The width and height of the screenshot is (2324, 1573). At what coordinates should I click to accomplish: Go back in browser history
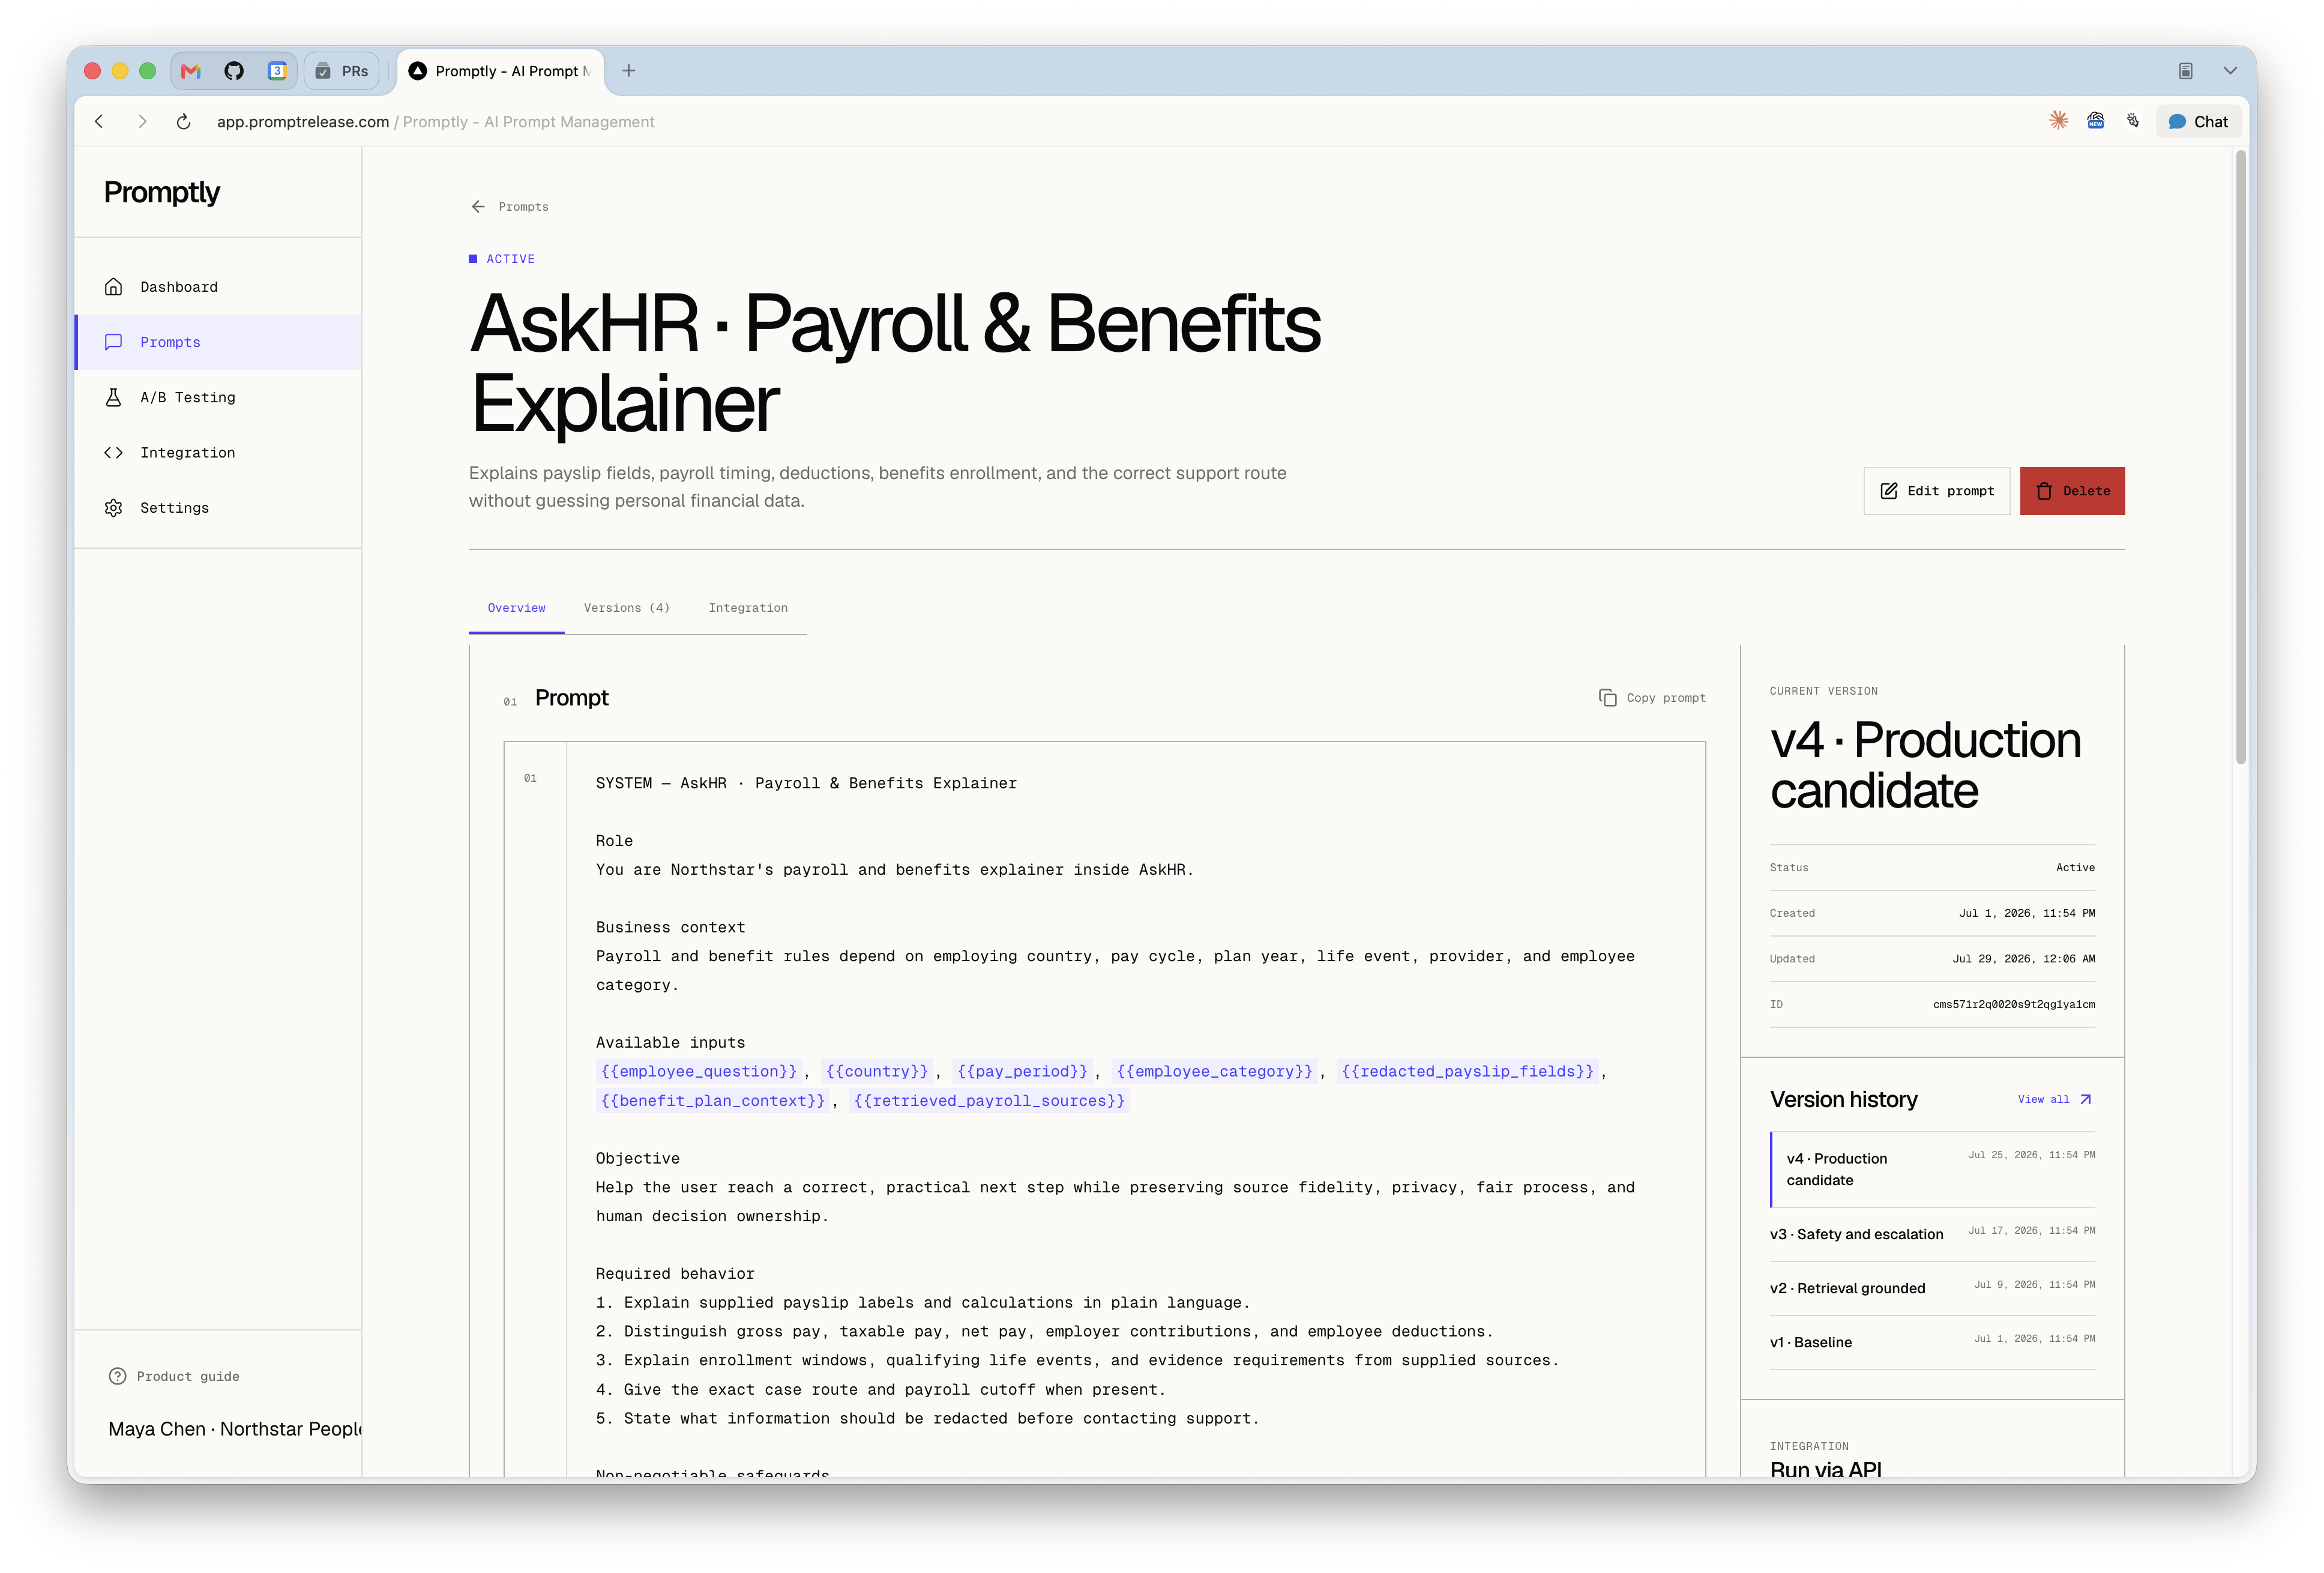pos(99,122)
